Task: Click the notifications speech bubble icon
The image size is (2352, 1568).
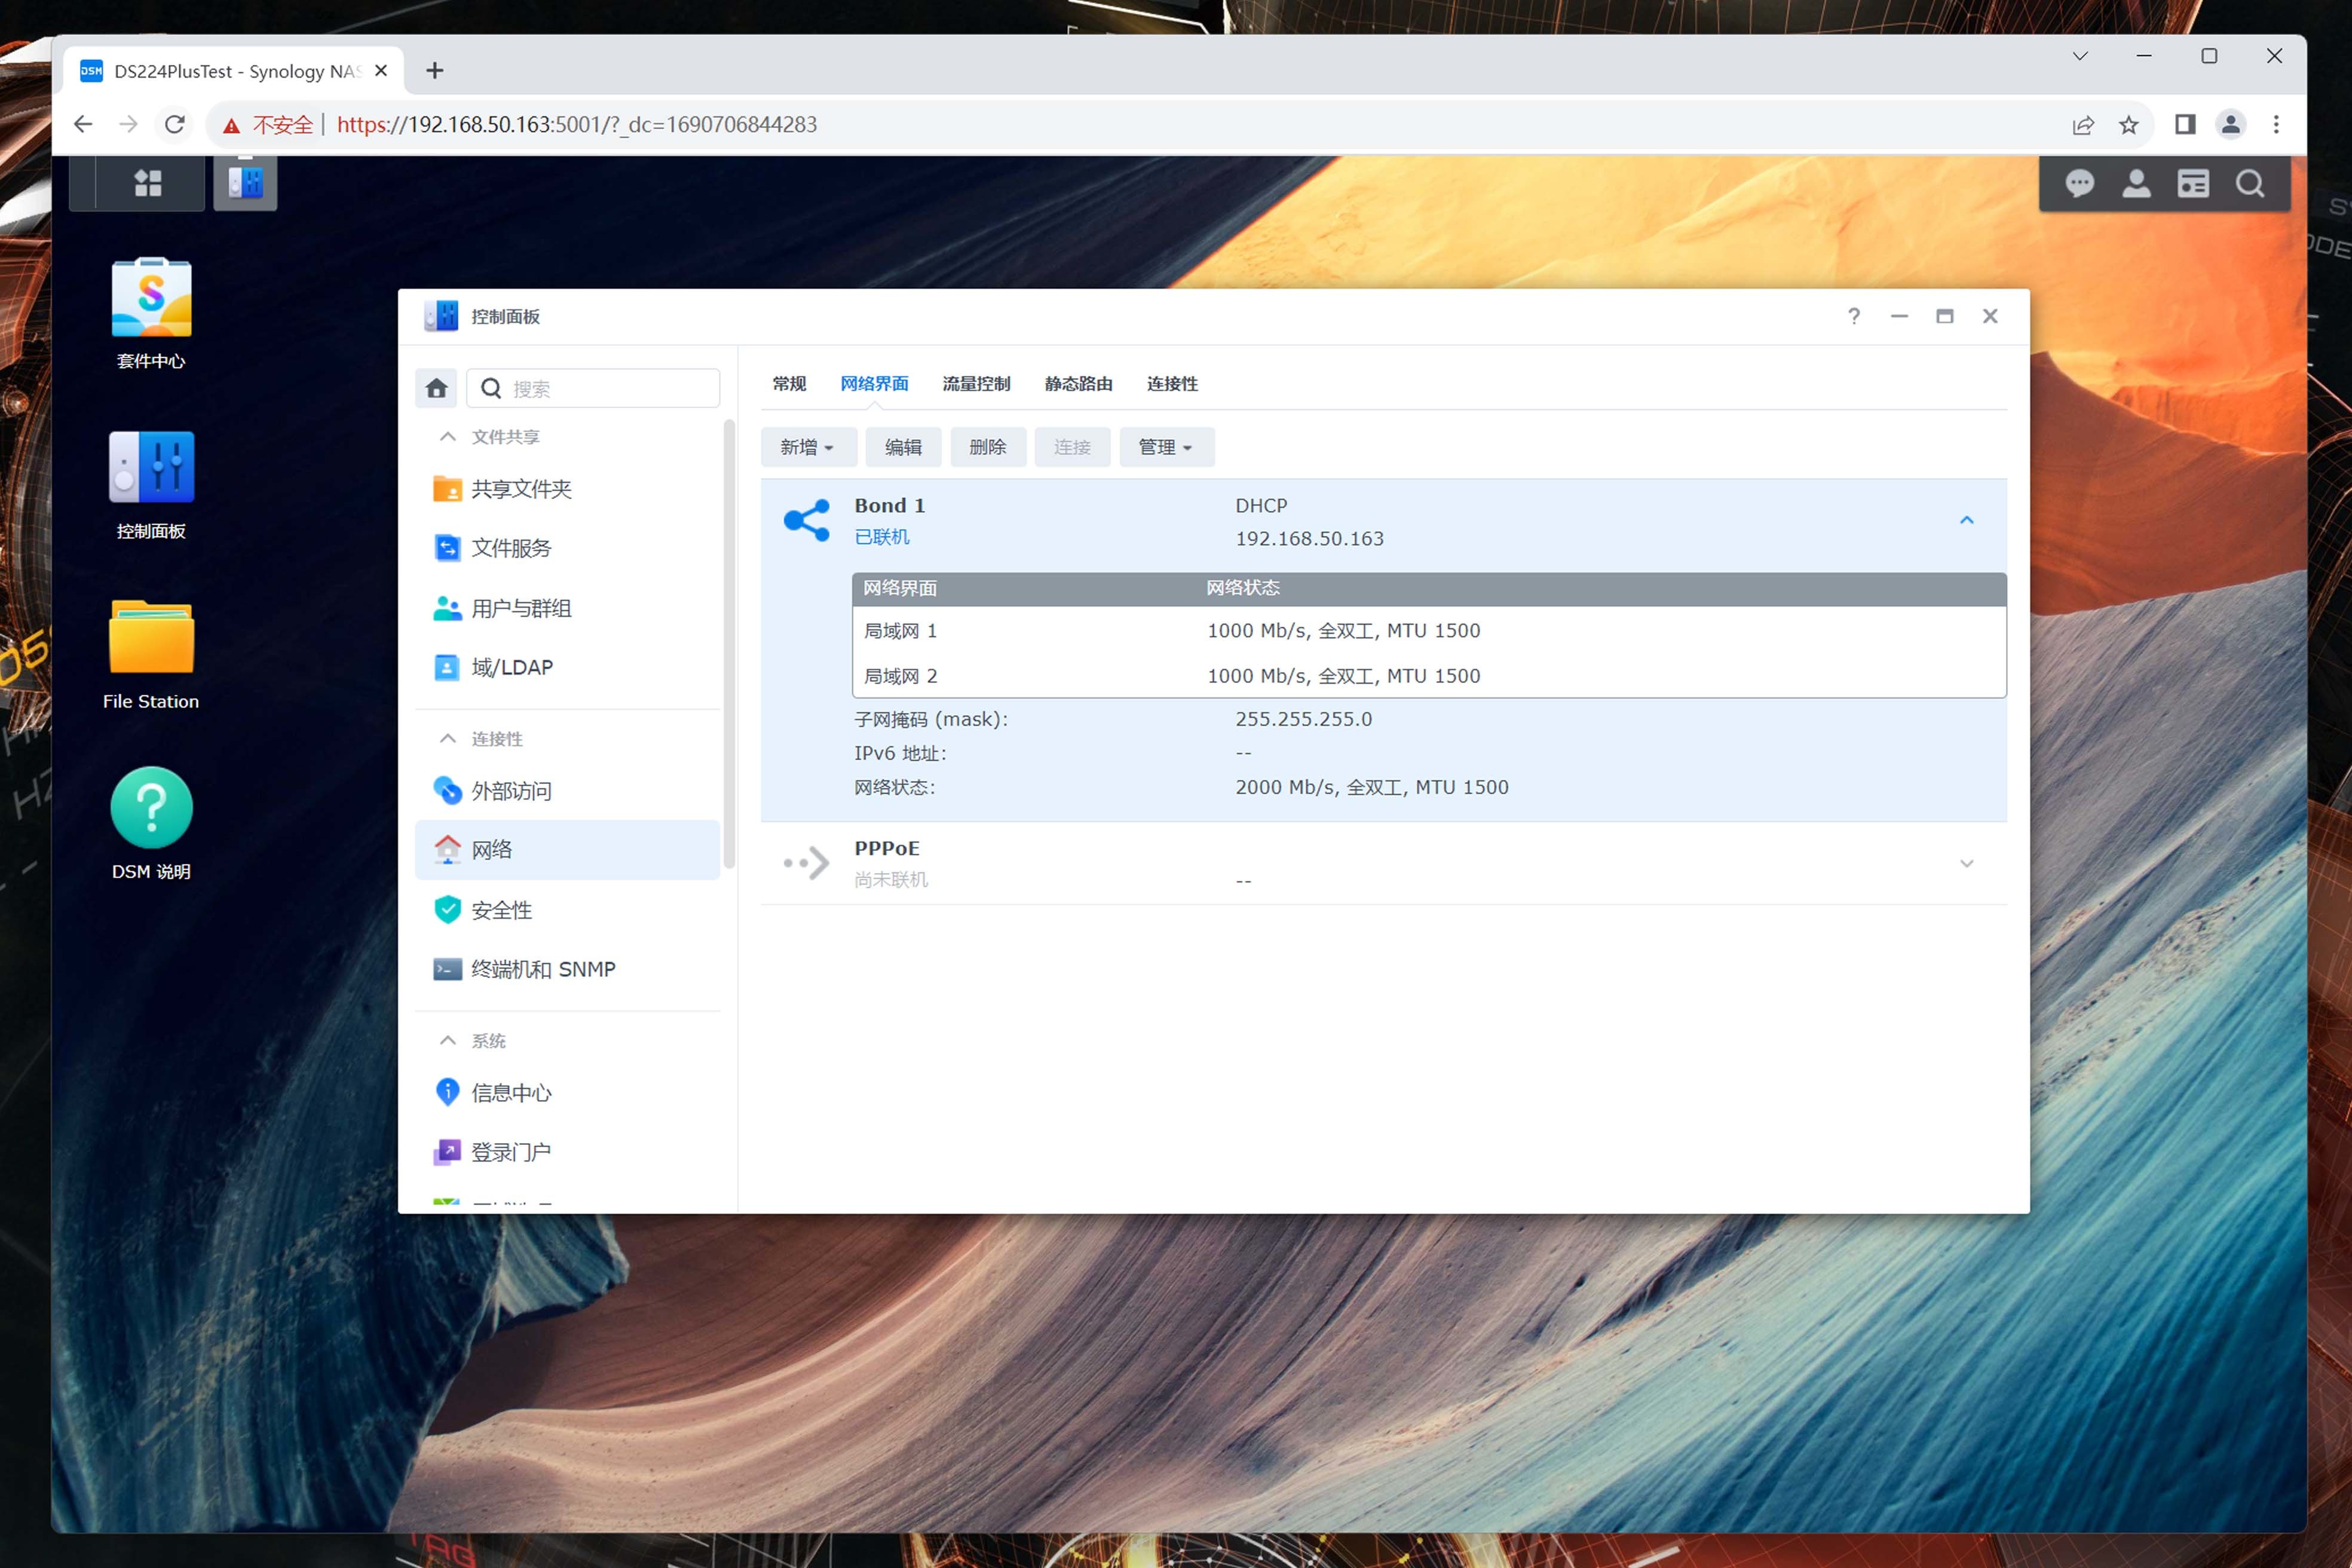Action: [x=2080, y=183]
